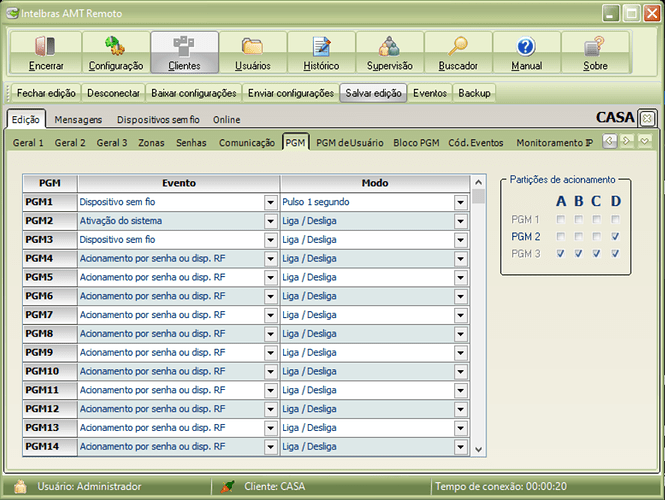
Task: Click the Encerrar door icon
Action: tap(45, 46)
